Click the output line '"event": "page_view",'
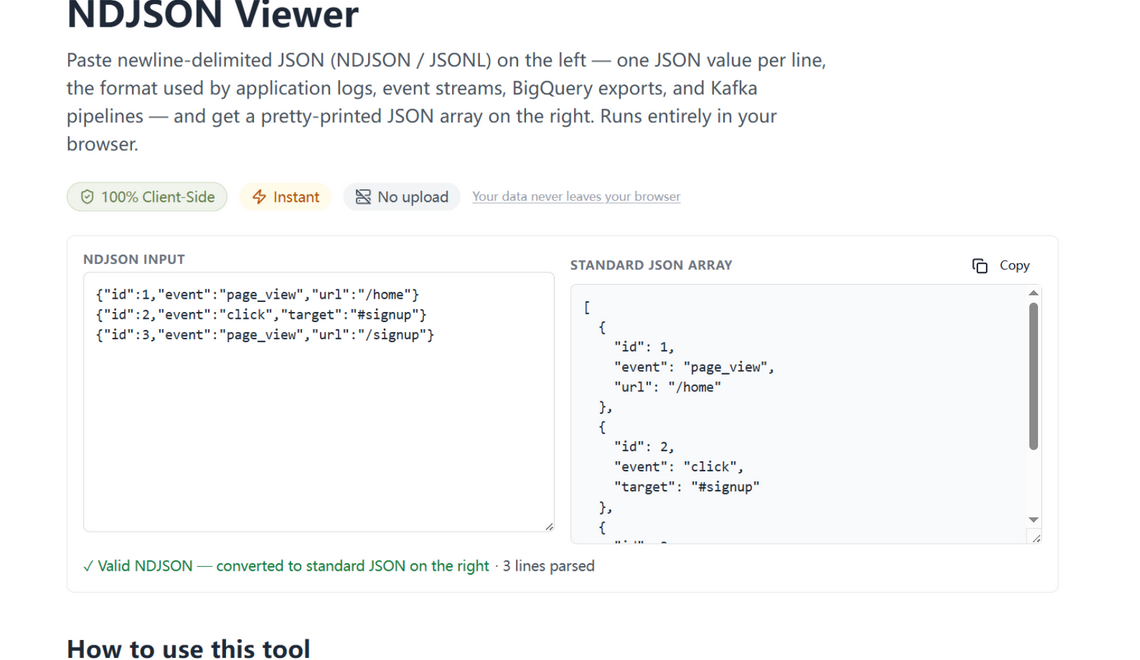1140x660 pixels. 694,367
